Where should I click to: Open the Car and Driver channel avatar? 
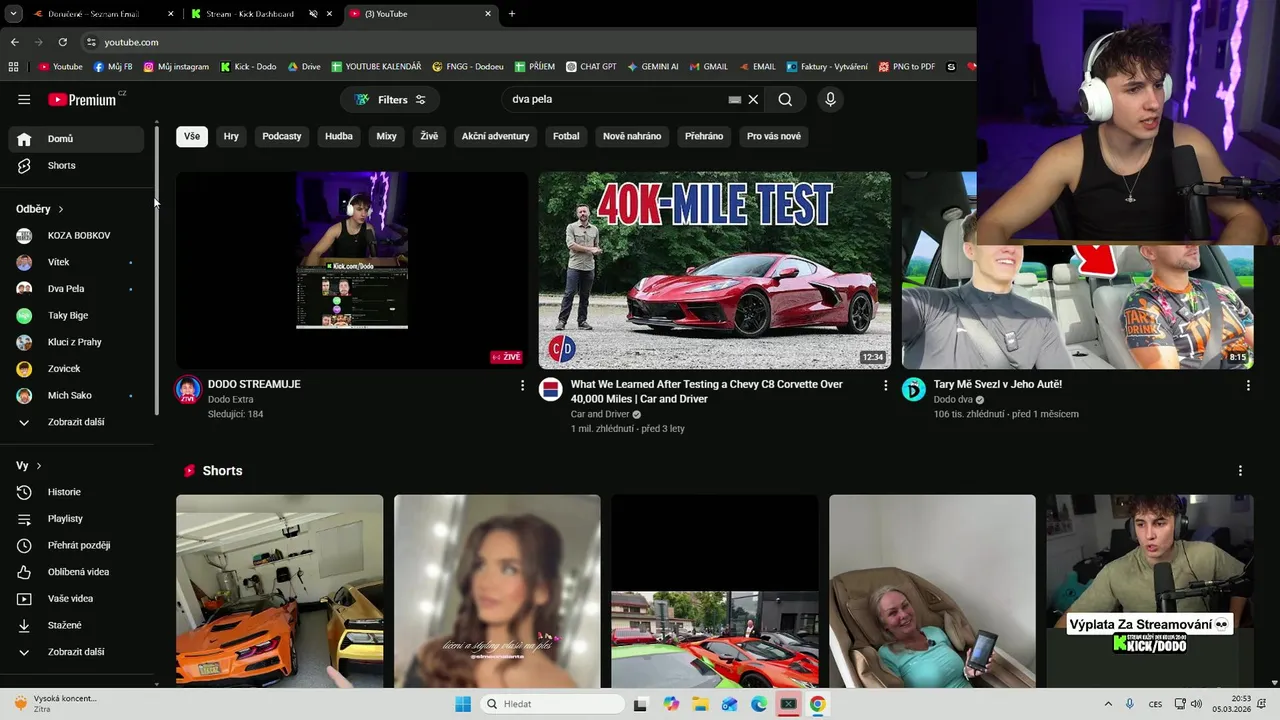pyautogui.click(x=551, y=389)
